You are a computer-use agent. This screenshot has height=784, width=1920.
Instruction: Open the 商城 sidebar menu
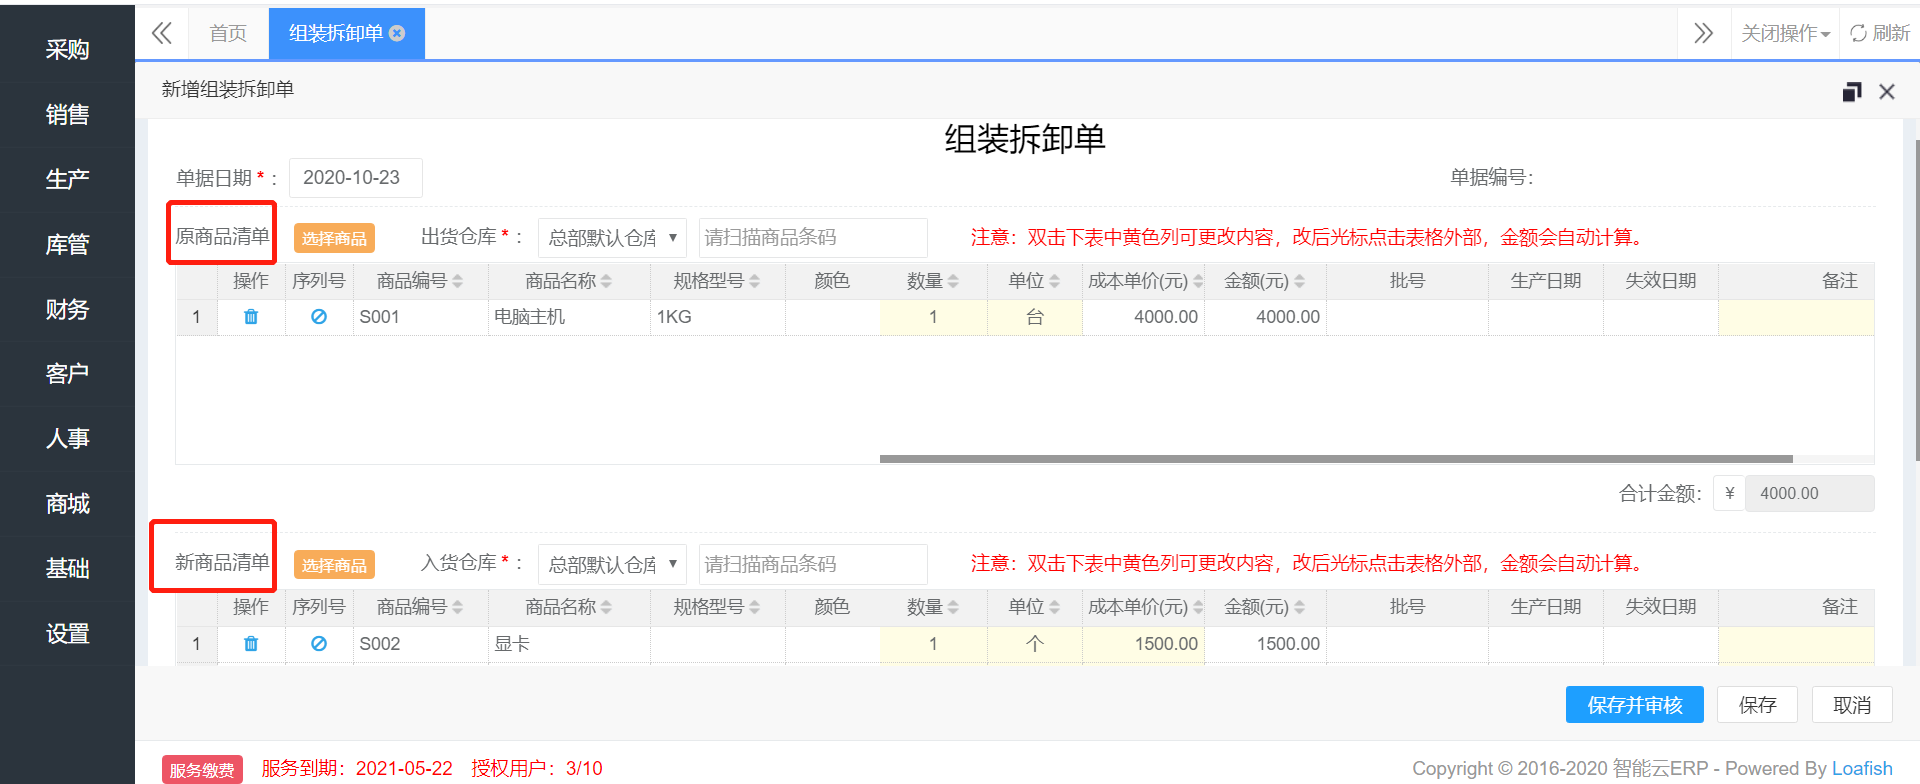coord(67,503)
